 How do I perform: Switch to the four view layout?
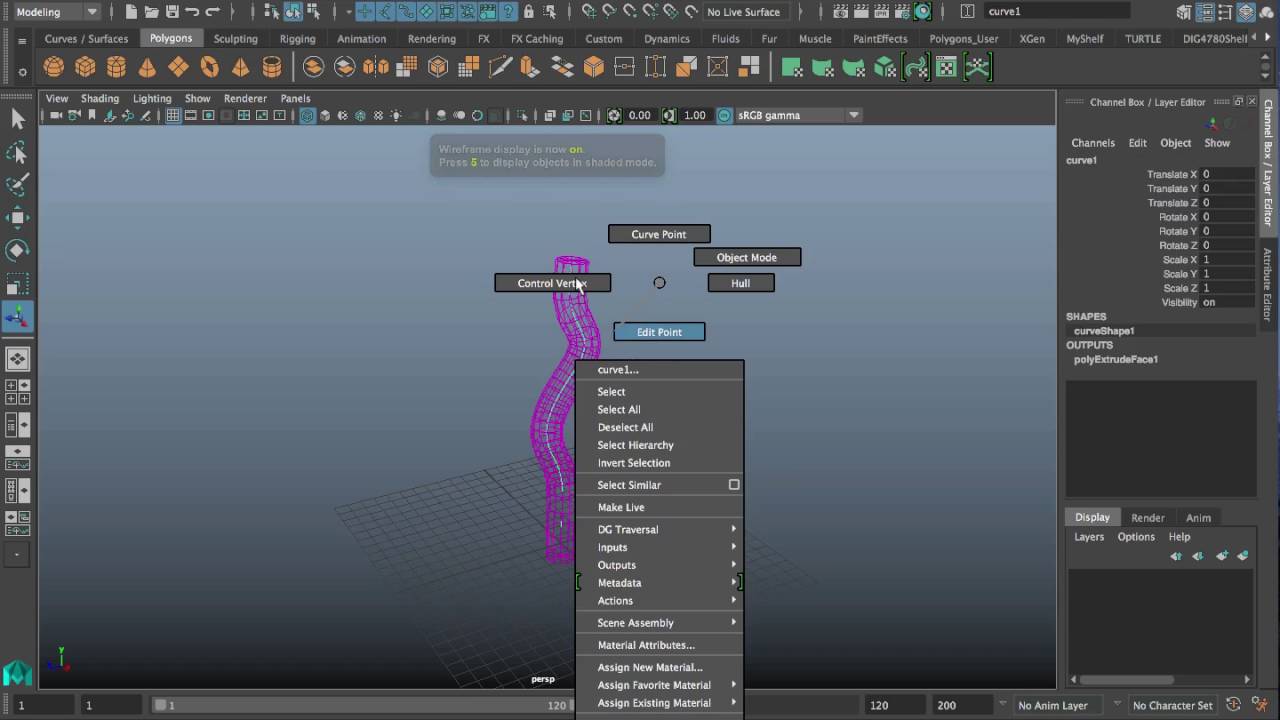(17, 392)
